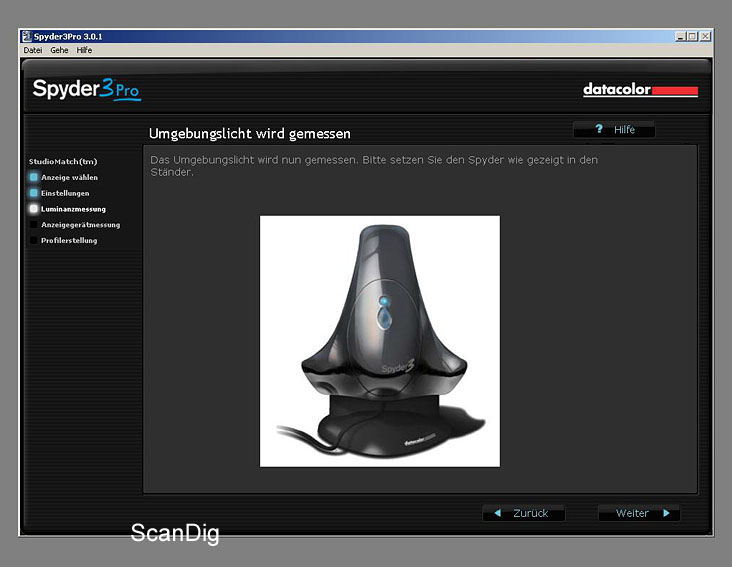This screenshot has height=567, width=732.
Task: Click the Spyder3Pro logo
Action: point(86,89)
